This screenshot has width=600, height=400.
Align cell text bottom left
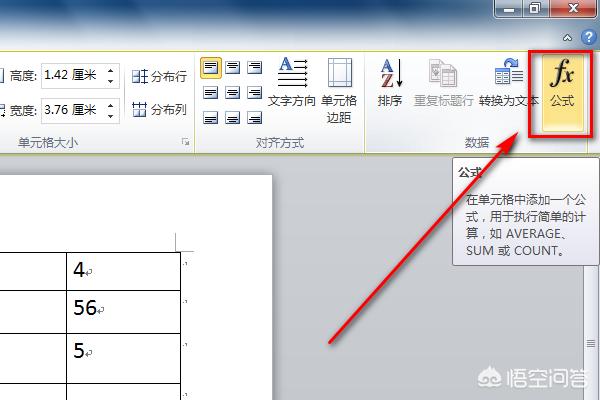point(210,118)
